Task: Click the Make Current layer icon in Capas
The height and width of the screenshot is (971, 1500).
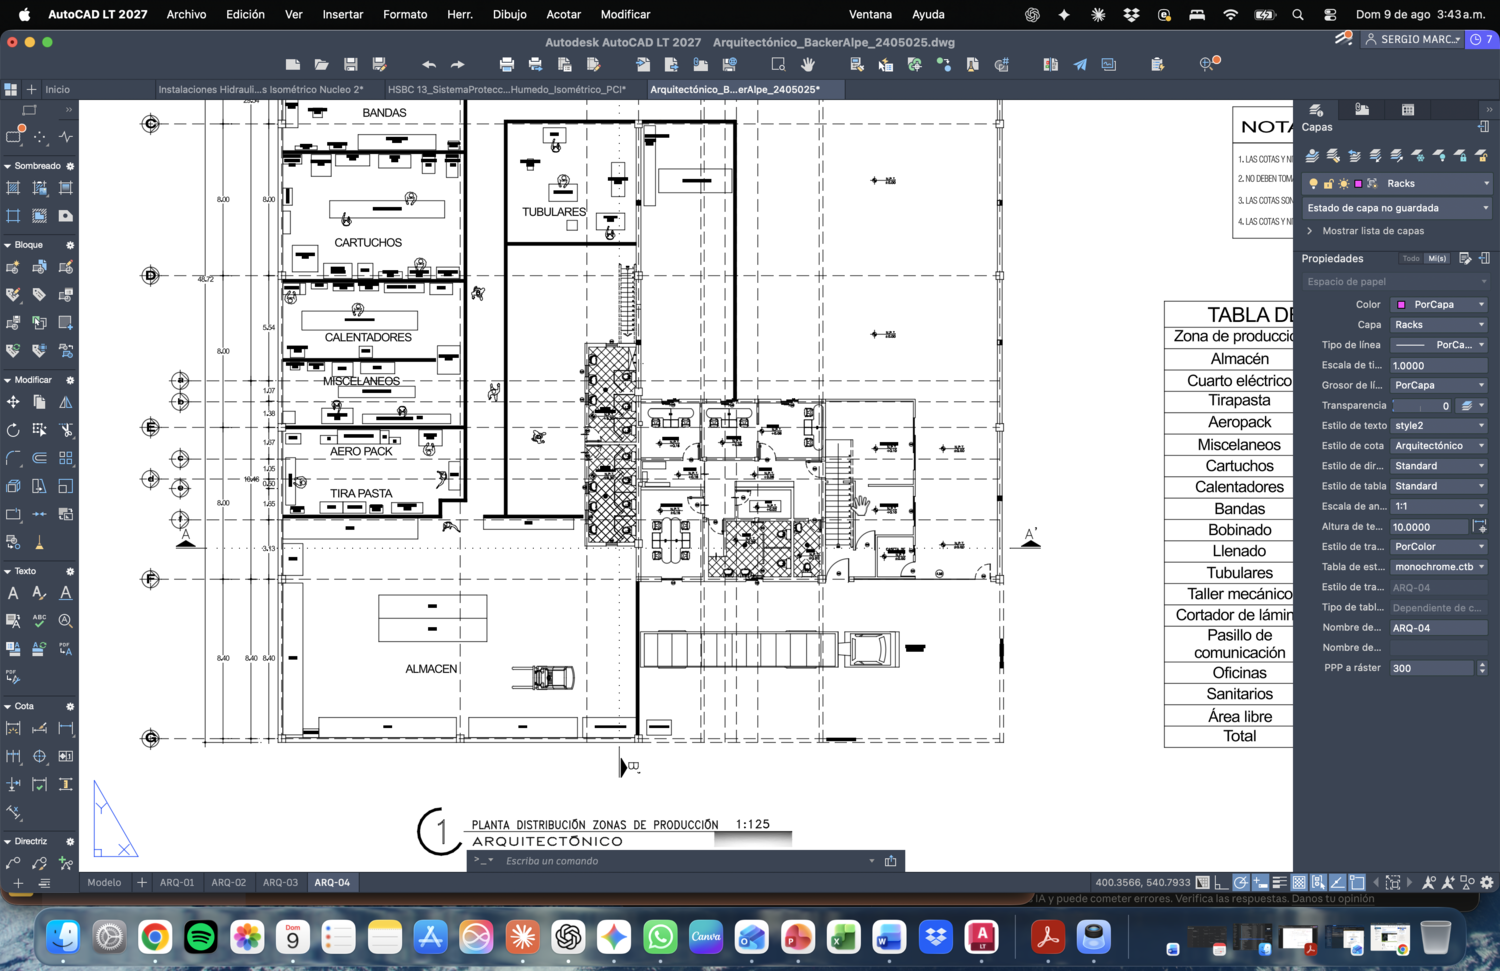Action: 1312,155
